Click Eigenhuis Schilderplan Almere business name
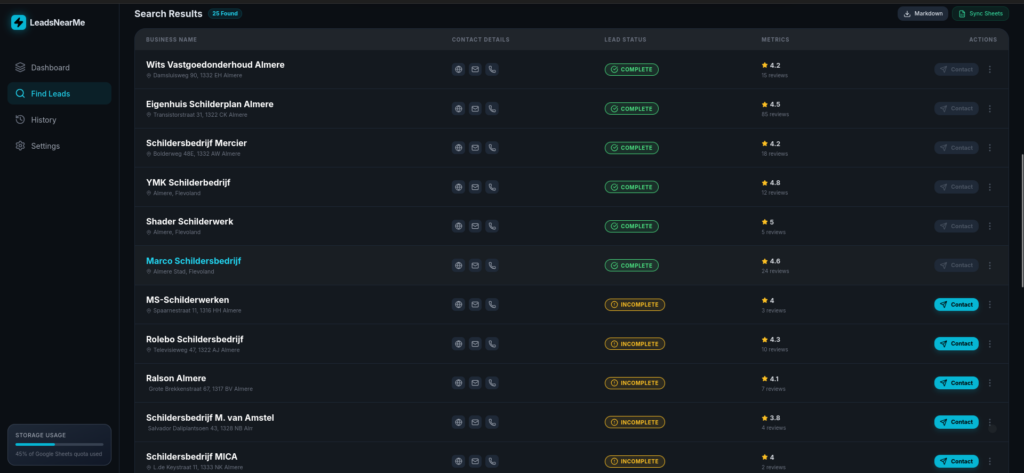Image resolution: width=1024 pixels, height=473 pixels. [x=210, y=104]
